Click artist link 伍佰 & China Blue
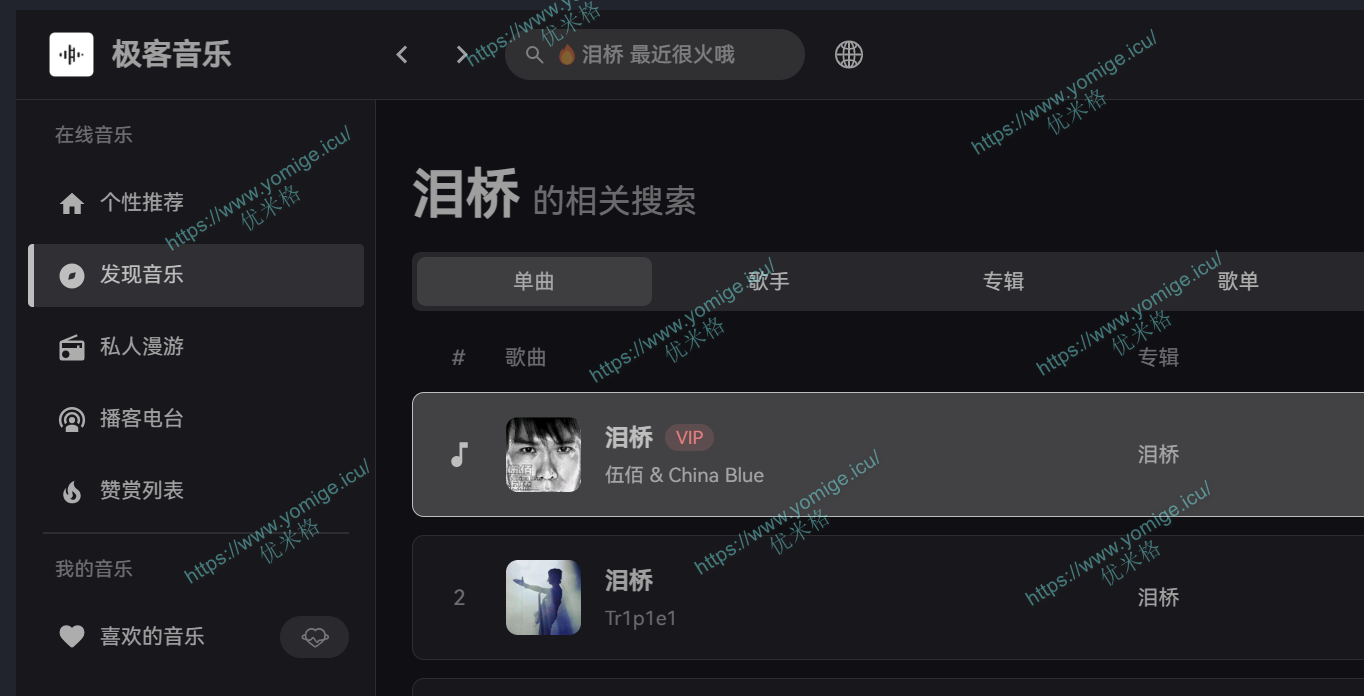 coord(685,475)
